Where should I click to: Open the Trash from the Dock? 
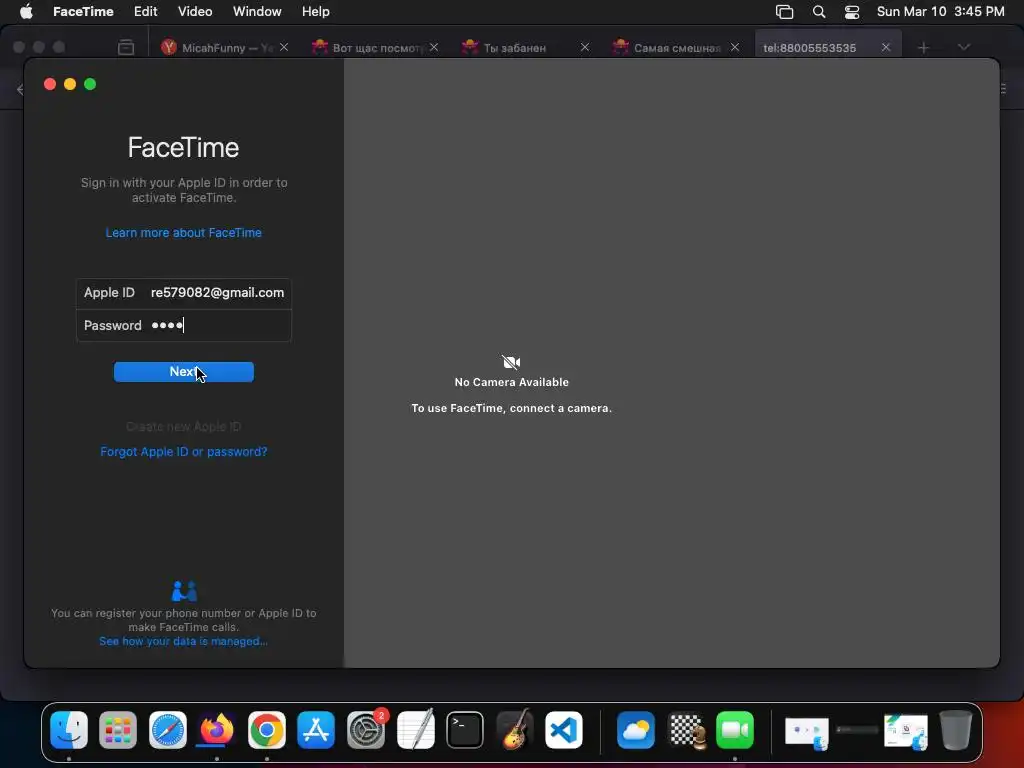pyautogui.click(x=955, y=729)
